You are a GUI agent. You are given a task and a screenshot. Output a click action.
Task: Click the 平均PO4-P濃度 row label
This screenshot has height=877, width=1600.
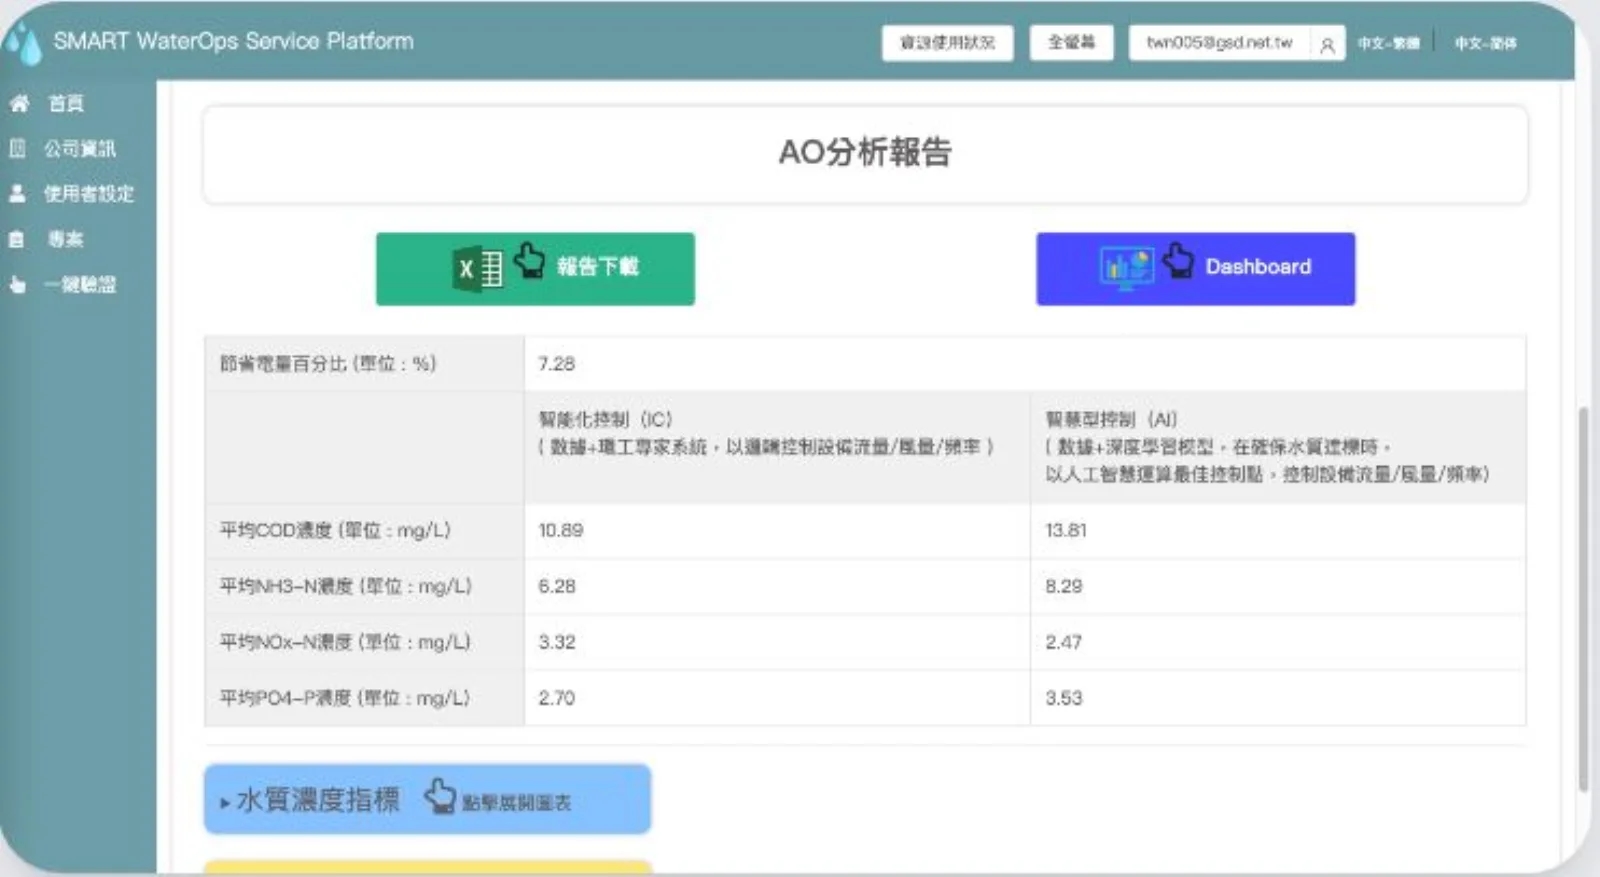[344, 698]
